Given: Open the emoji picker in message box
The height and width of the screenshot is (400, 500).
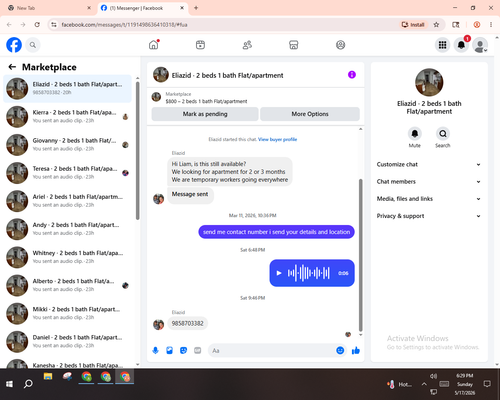Looking at the screenshot, I should tap(340, 350).
